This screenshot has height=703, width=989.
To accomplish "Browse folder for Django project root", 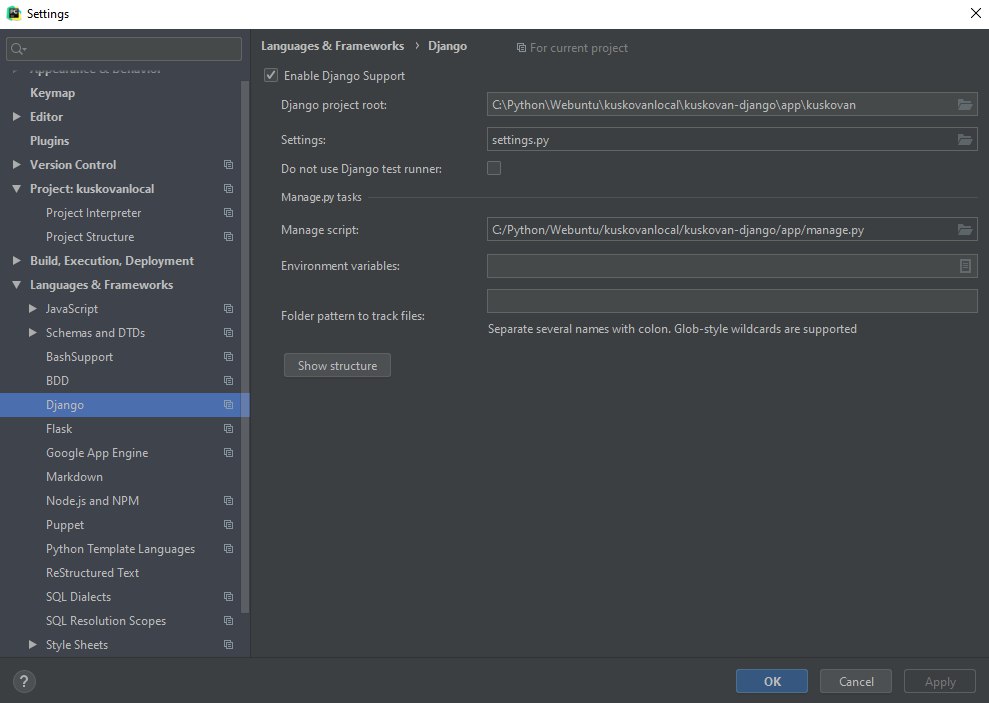I will 964,105.
